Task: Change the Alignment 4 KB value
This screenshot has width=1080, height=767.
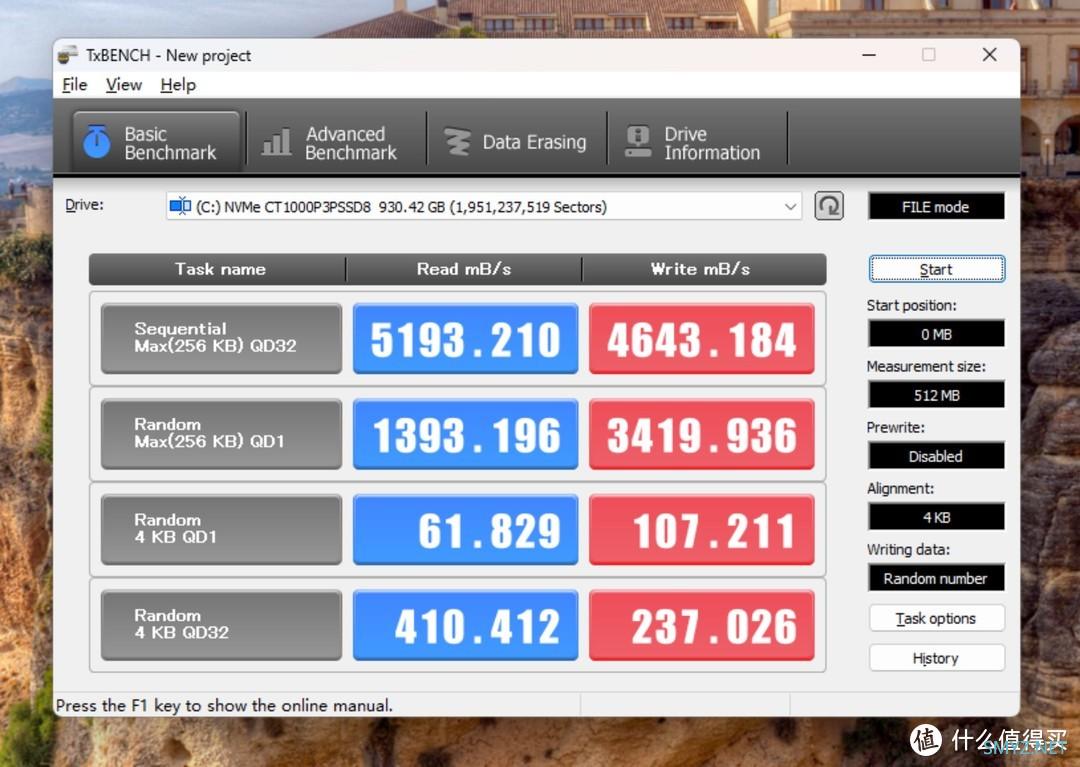Action: pos(936,517)
